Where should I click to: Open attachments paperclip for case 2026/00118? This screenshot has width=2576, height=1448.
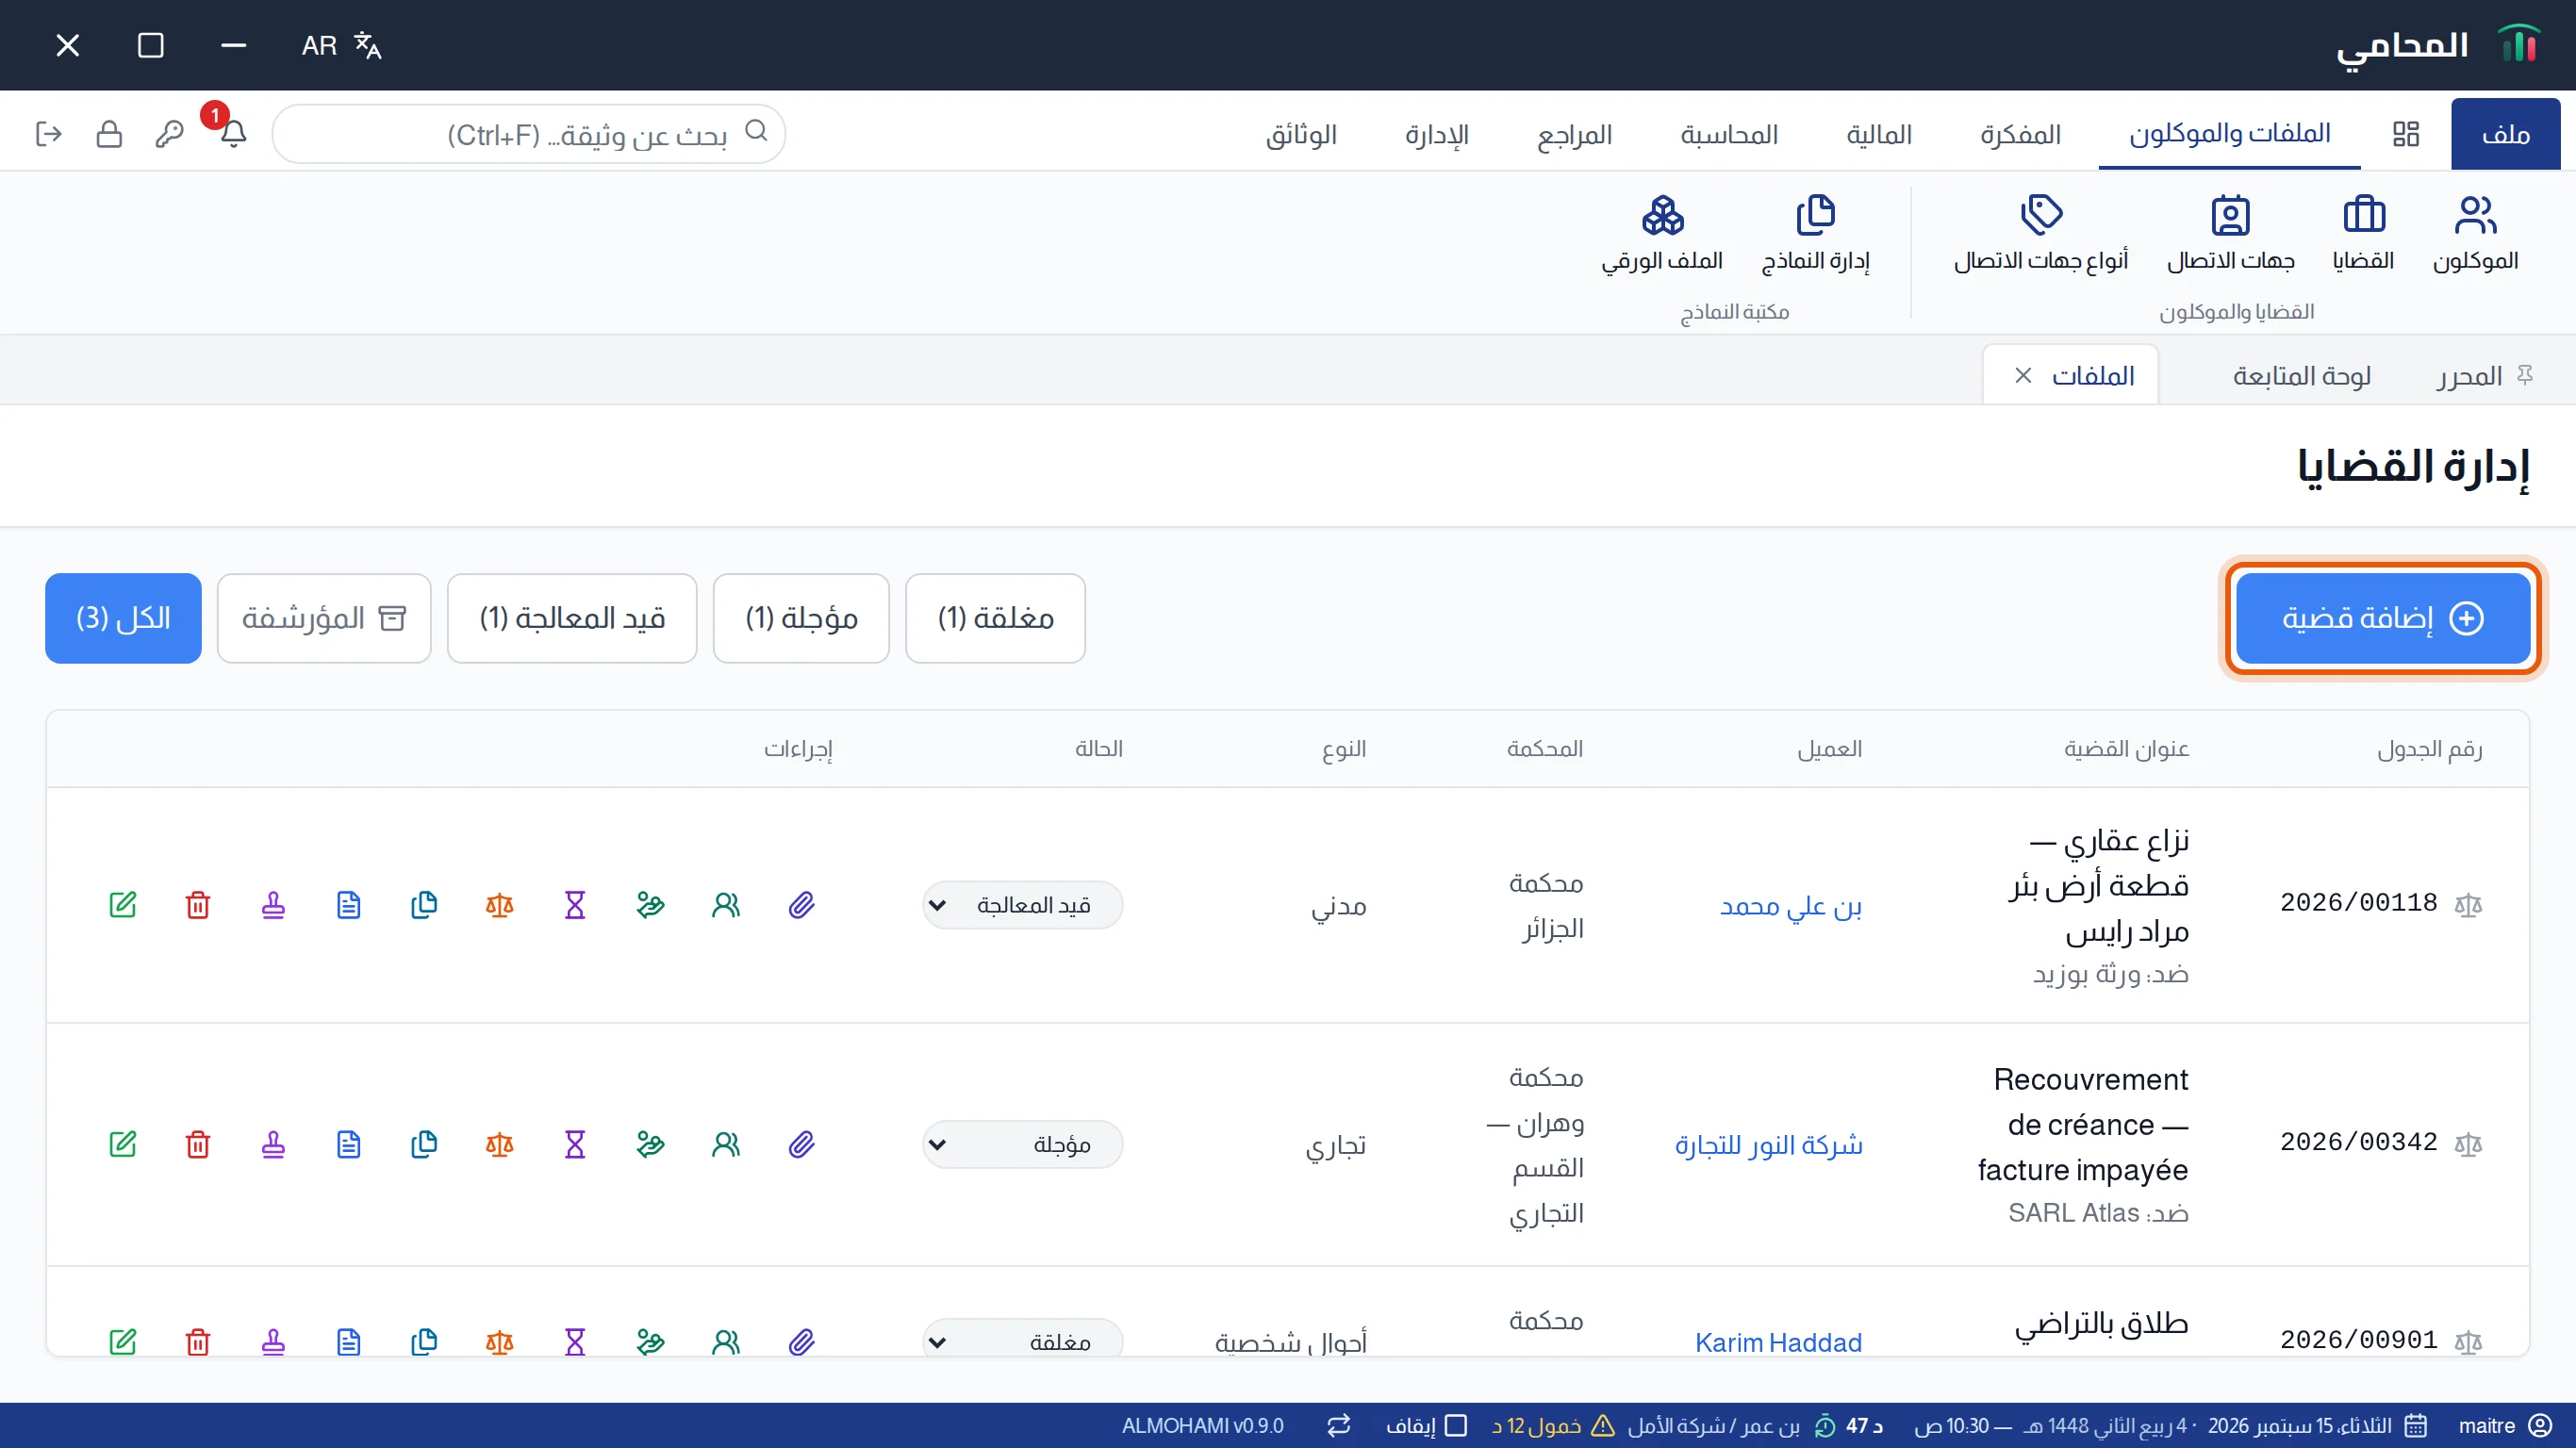pyautogui.click(x=801, y=905)
